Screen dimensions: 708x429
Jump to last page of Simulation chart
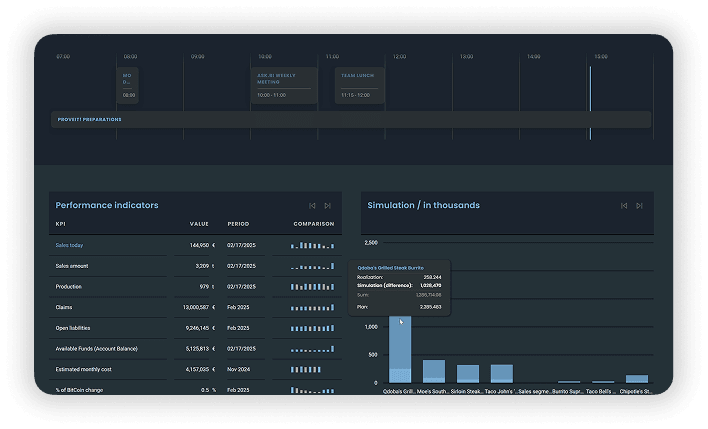pyautogui.click(x=639, y=205)
